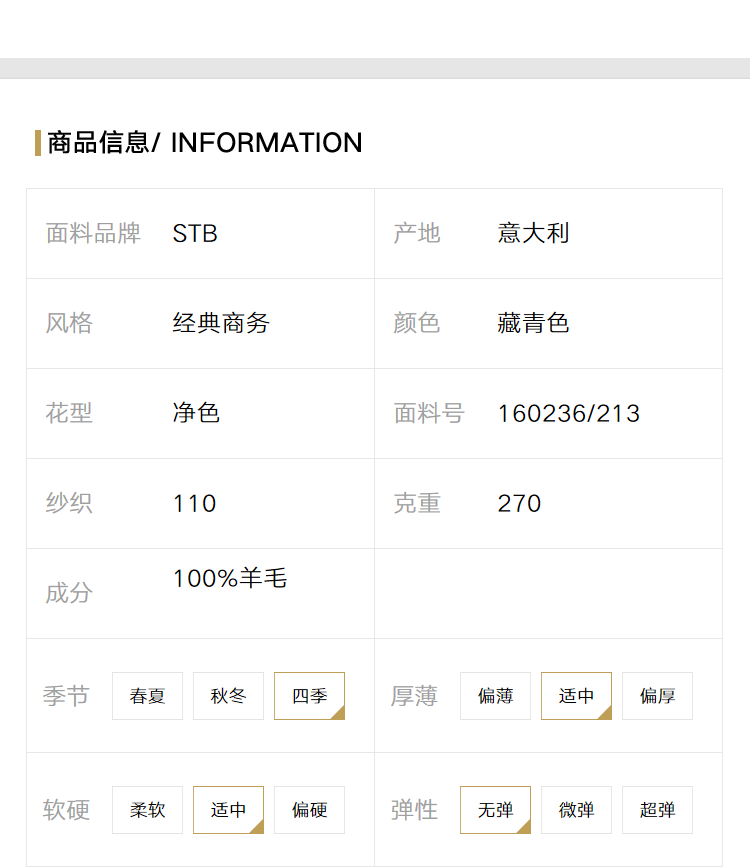
Task: Click the 商品信息/ INFORMATION heading
Action: pos(205,143)
